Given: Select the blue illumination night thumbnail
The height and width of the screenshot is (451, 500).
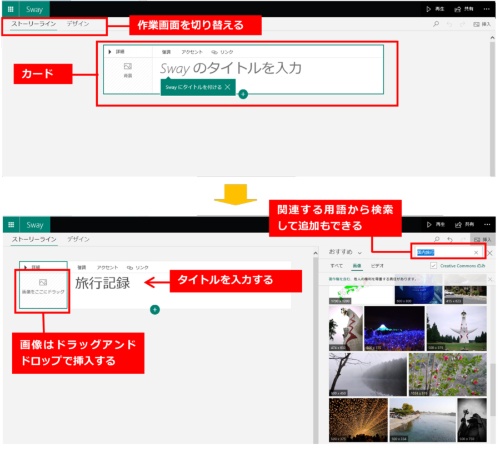Looking at the screenshot, I should tap(394, 328).
